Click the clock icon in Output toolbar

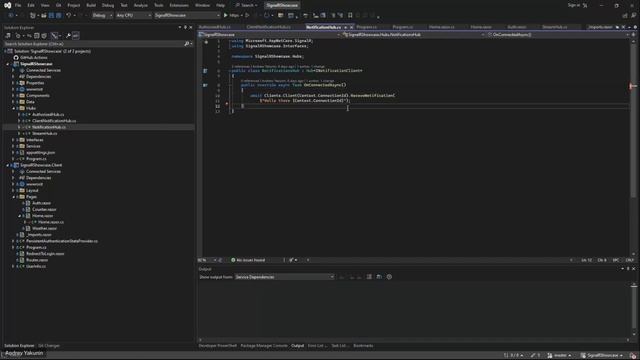(389, 277)
